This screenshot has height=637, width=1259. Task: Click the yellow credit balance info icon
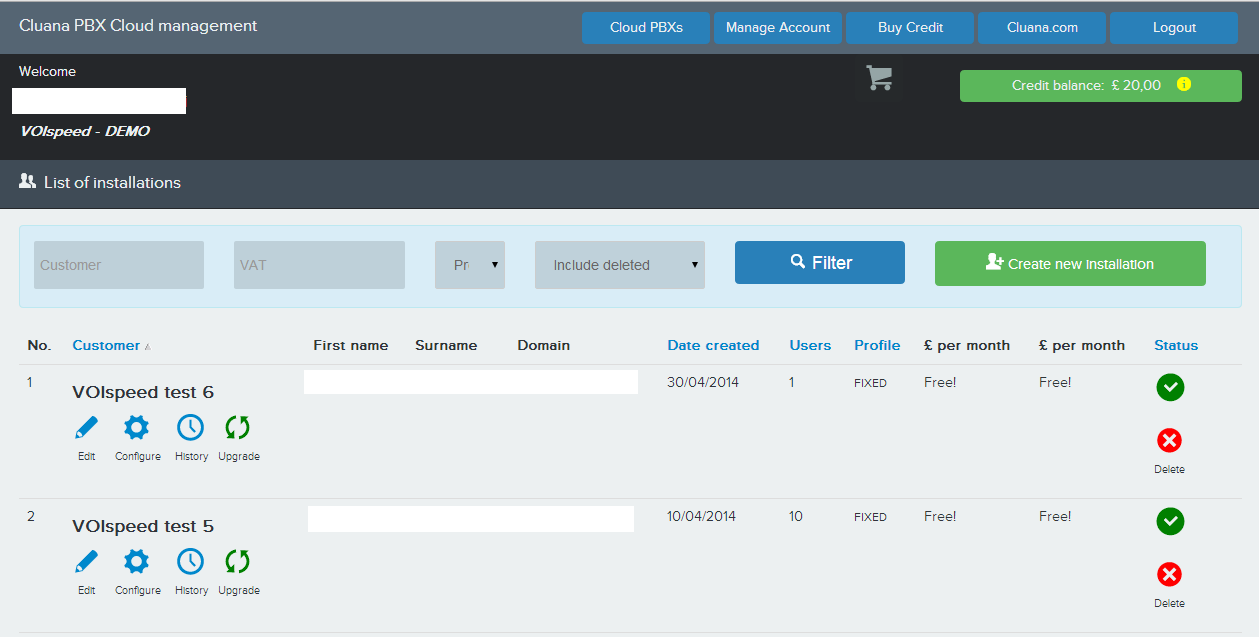coord(1184,85)
